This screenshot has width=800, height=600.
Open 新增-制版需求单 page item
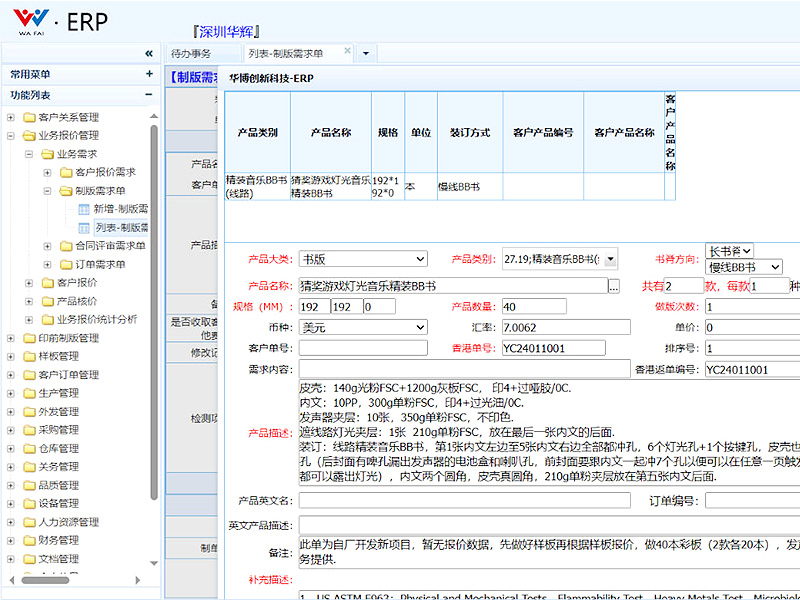[x=121, y=209]
